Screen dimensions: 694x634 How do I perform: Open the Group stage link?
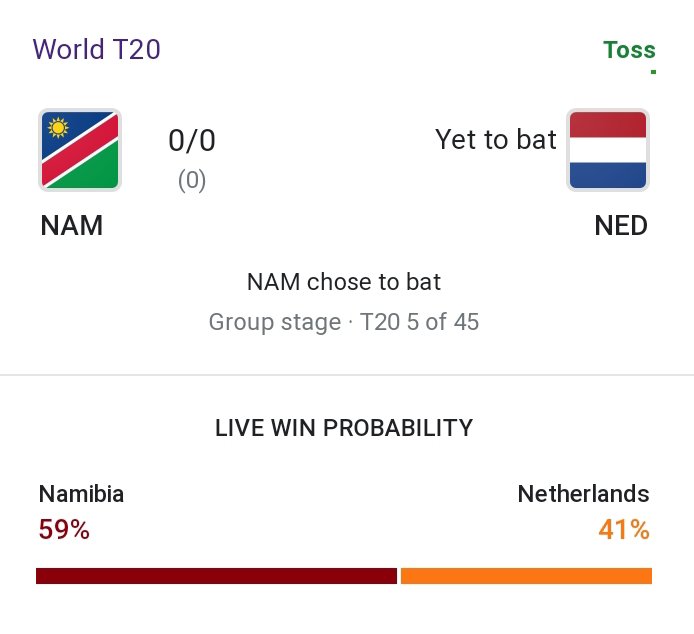(275, 323)
